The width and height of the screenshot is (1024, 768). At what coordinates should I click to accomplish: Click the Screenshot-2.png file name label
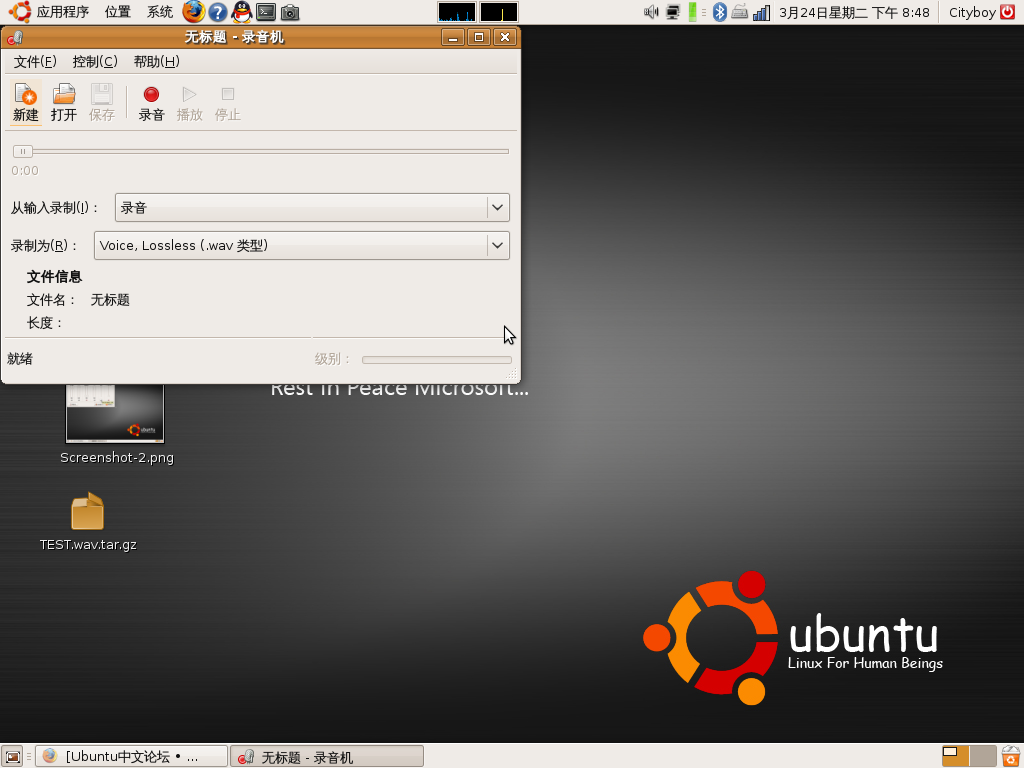tap(117, 457)
